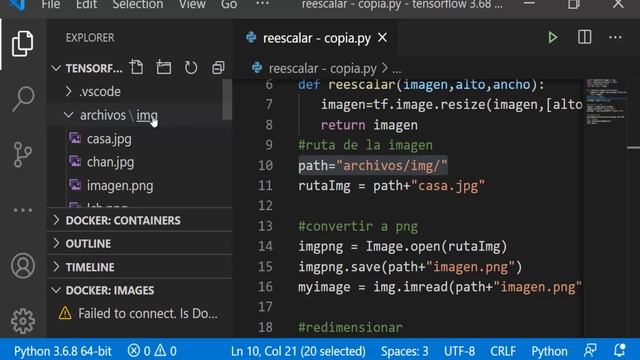Split the editor to the right
The width and height of the screenshot is (640, 360).
point(584,37)
